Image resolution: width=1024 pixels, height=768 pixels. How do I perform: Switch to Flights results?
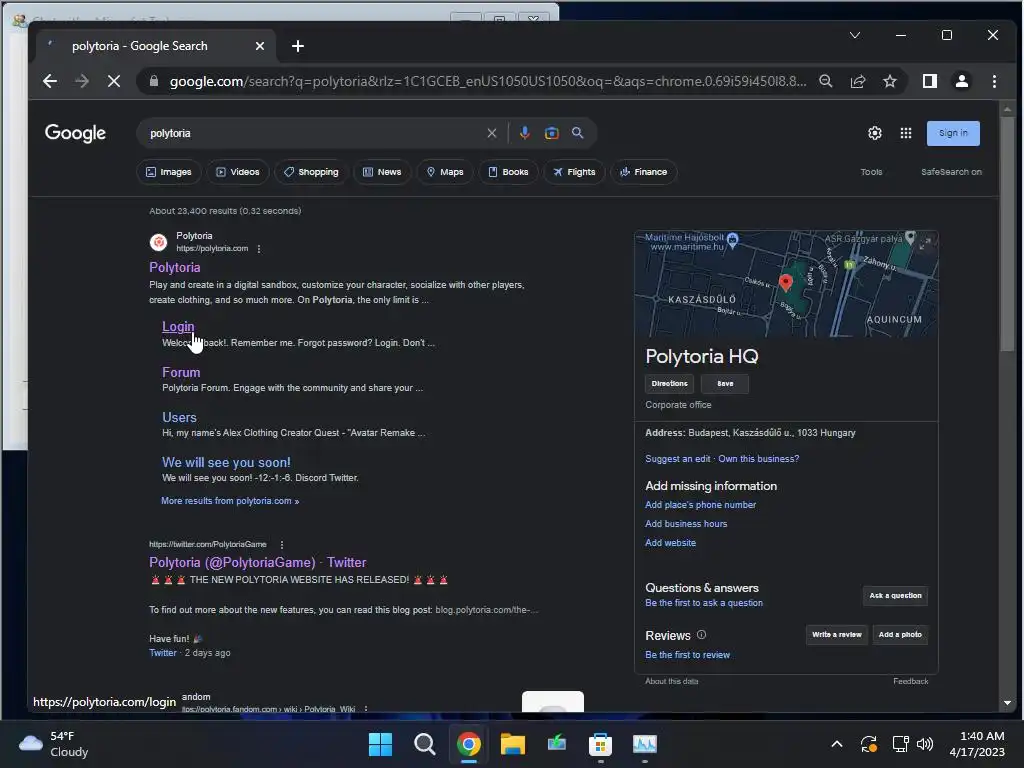point(574,172)
